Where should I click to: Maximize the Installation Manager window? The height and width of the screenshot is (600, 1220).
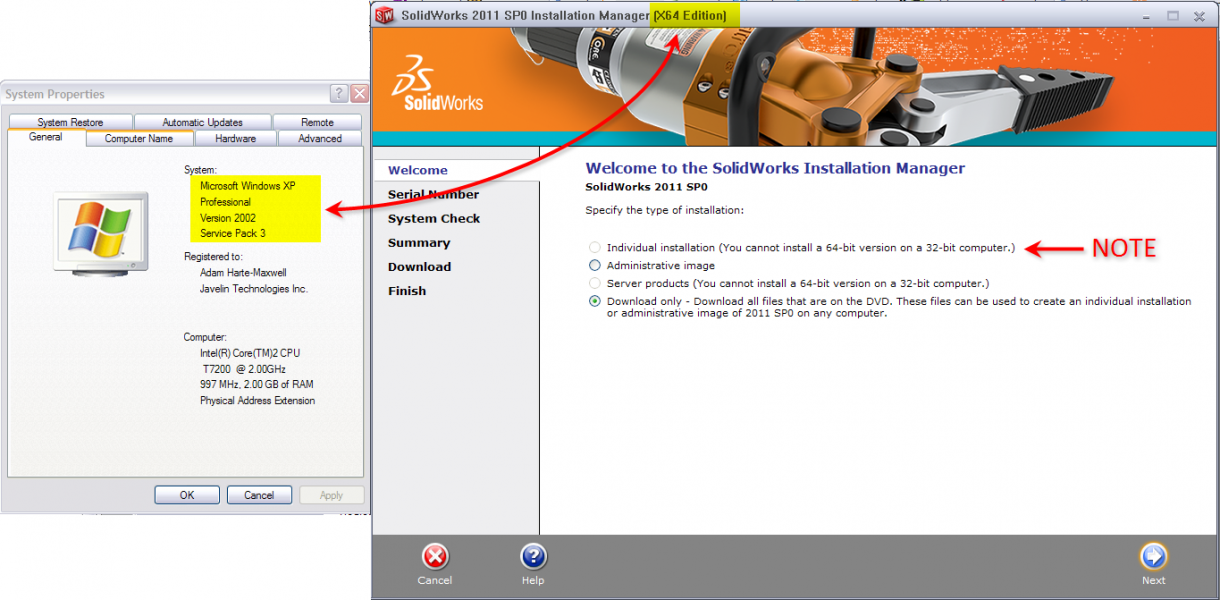click(x=1173, y=15)
